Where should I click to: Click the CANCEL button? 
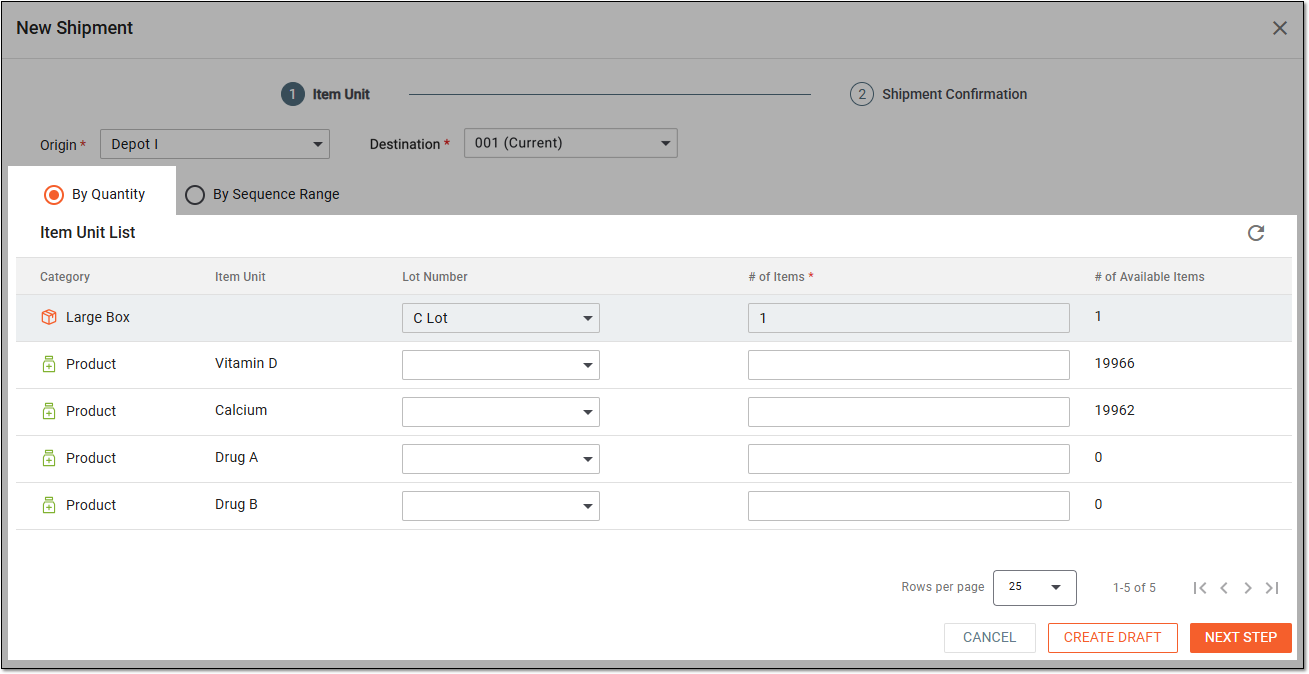990,638
